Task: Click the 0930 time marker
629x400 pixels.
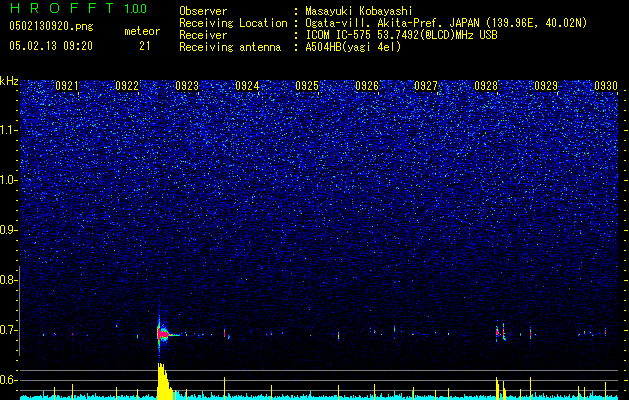Action: (606, 86)
